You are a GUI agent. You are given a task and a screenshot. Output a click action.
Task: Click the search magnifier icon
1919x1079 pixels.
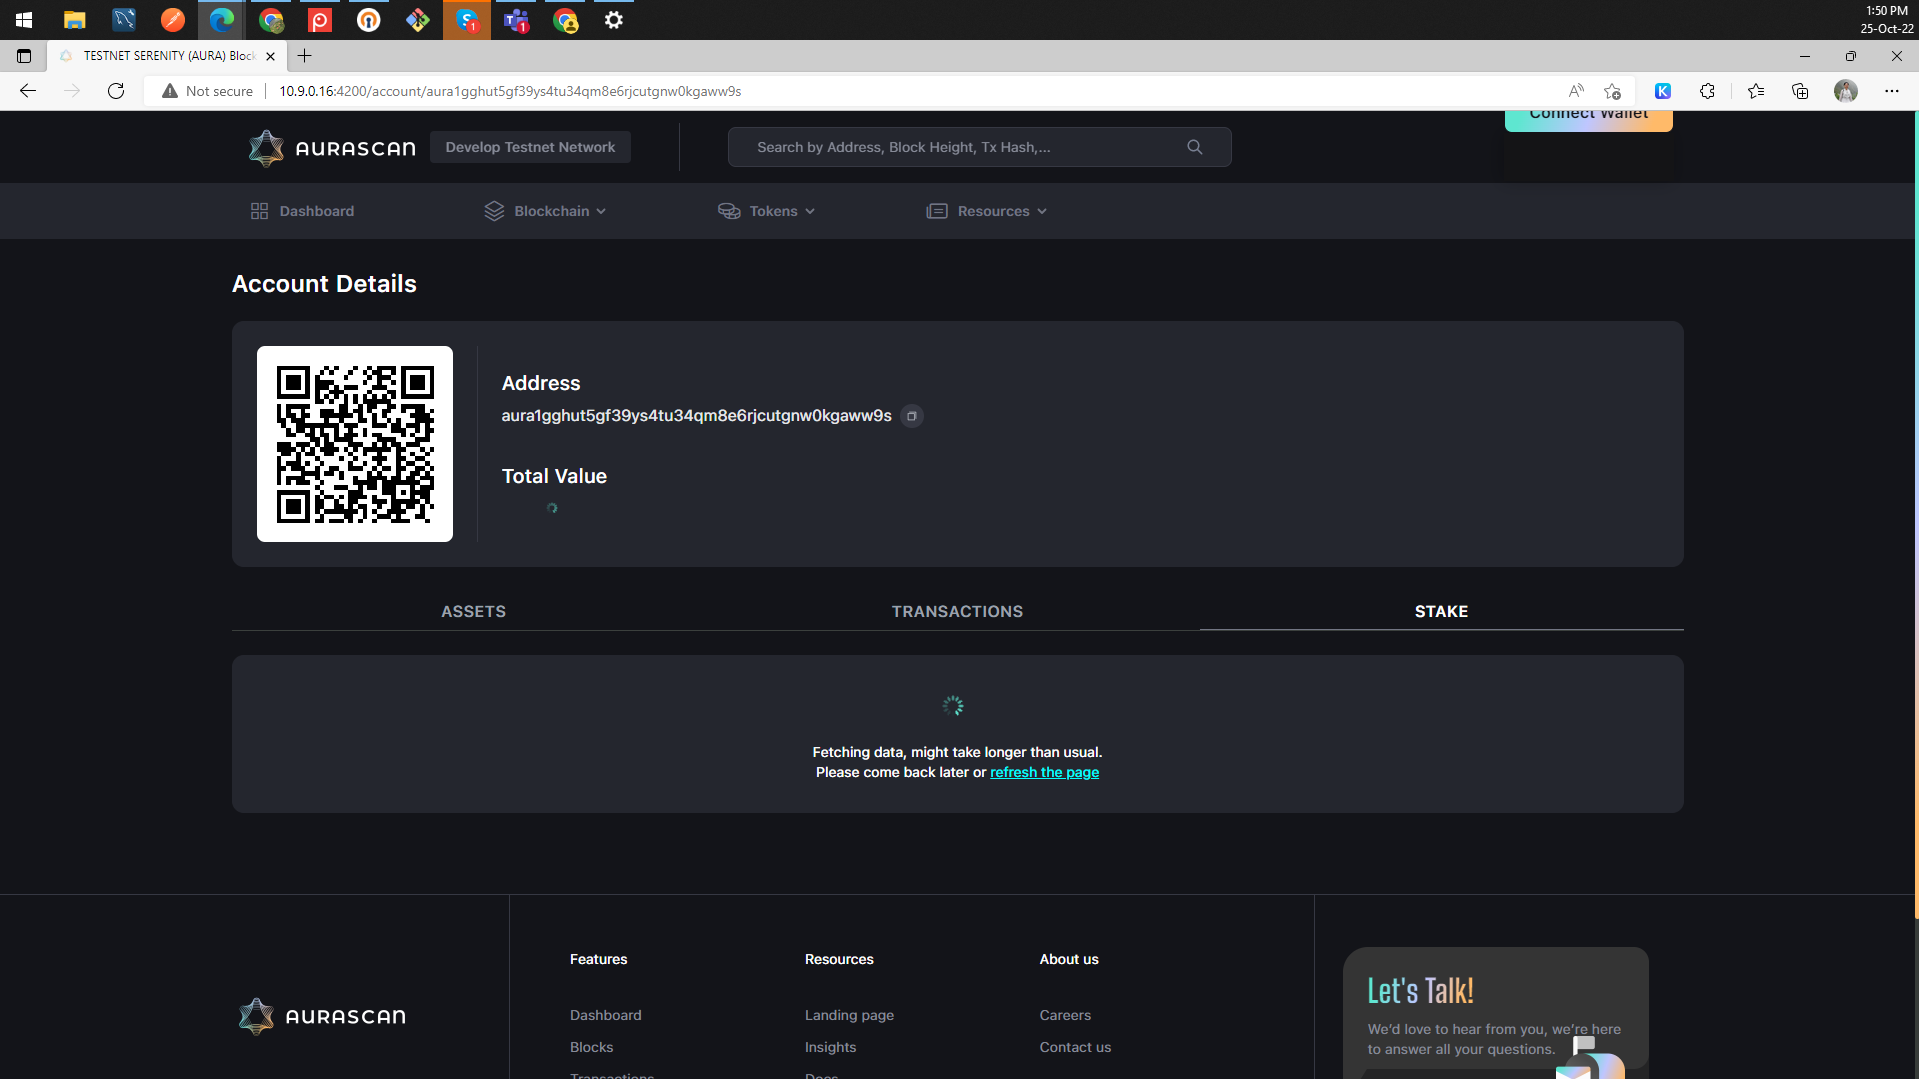(x=1194, y=147)
